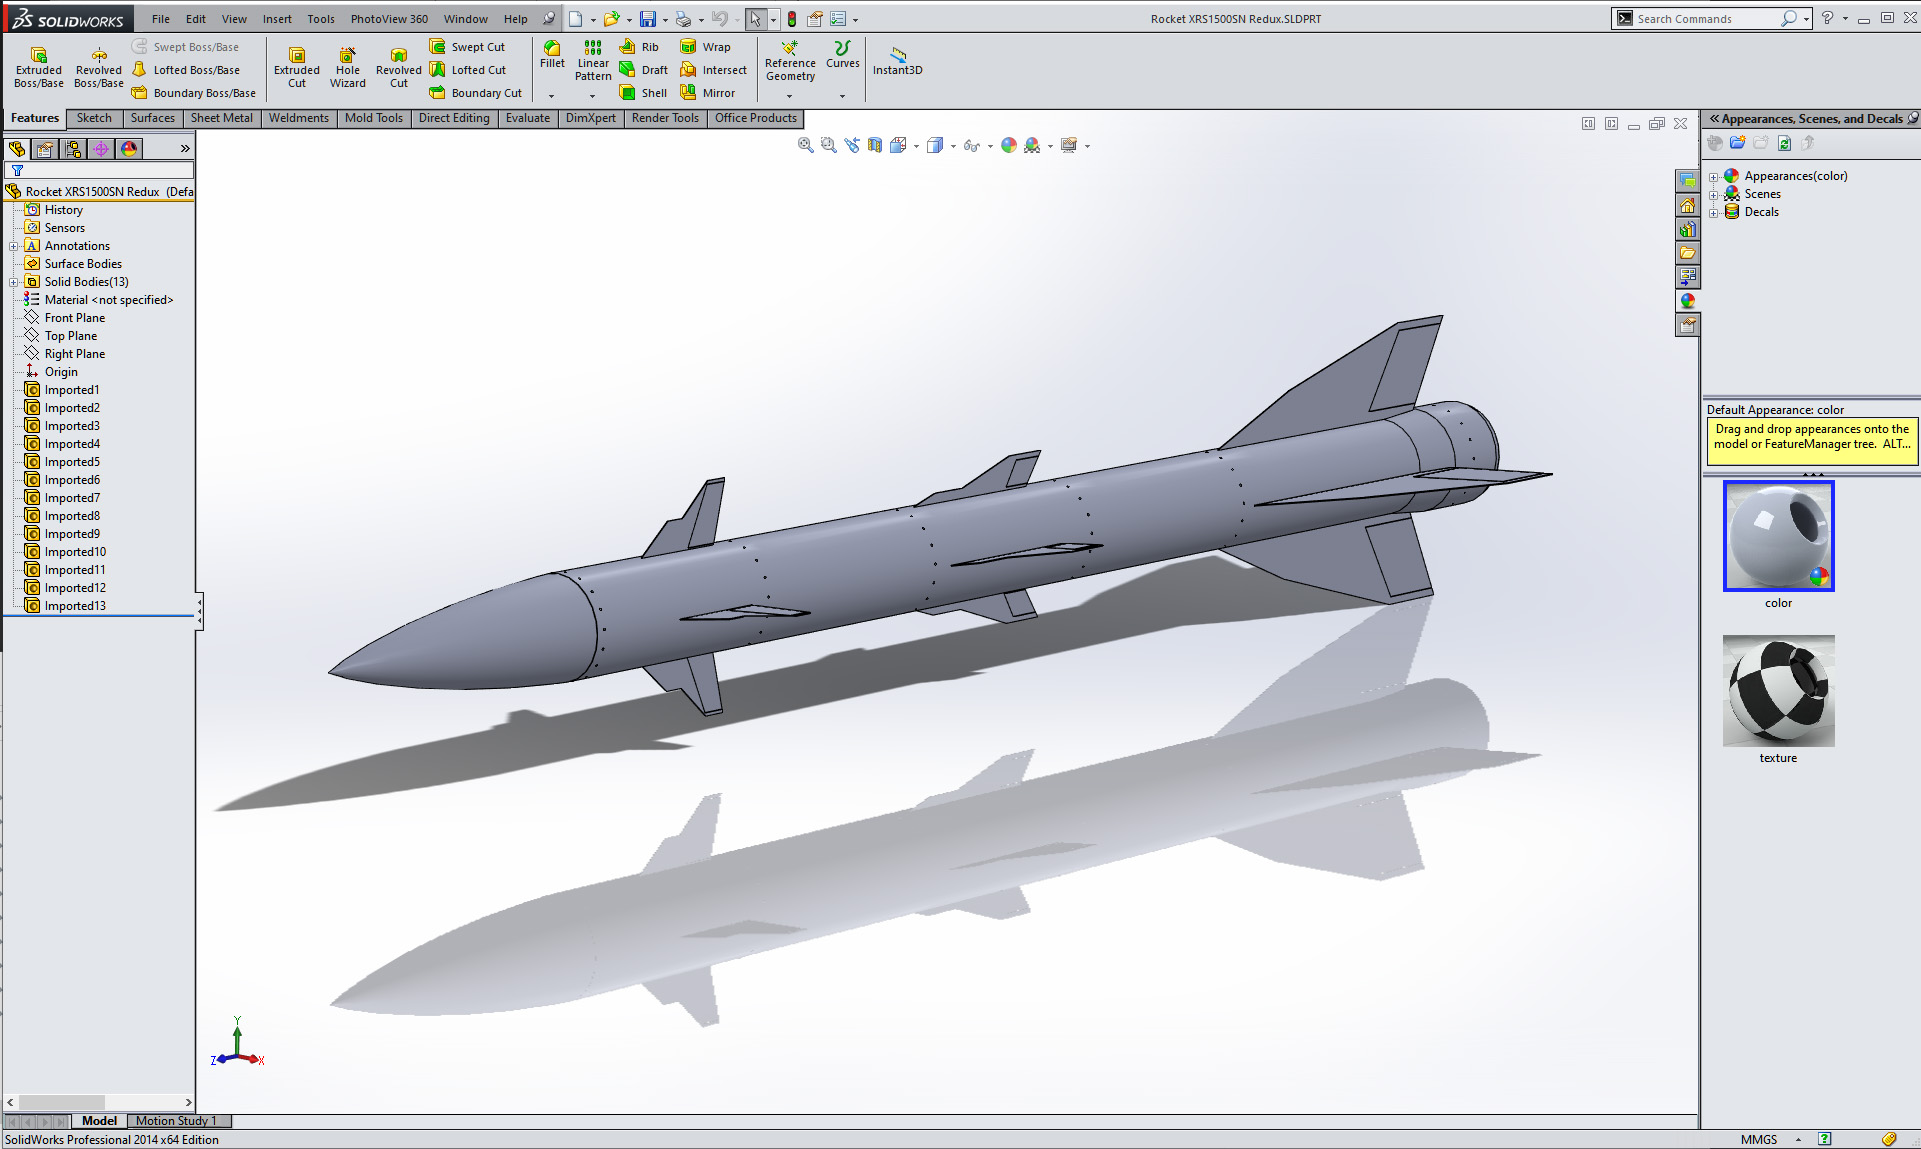Screen dimensions: 1921x1149
Task: Click the Edit Appearance sphere icon
Action: (x=1009, y=146)
